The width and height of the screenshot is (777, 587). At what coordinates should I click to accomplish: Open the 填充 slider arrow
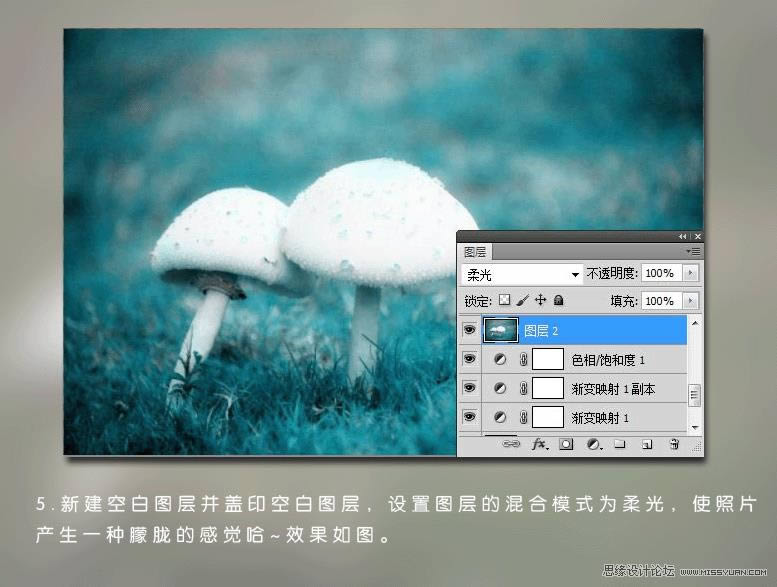click(x=690, y=301)
